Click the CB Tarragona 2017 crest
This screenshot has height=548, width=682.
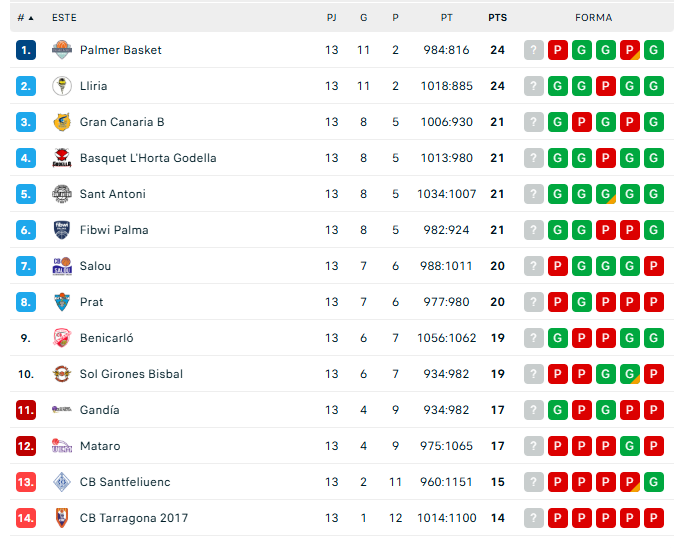point(62,518)
